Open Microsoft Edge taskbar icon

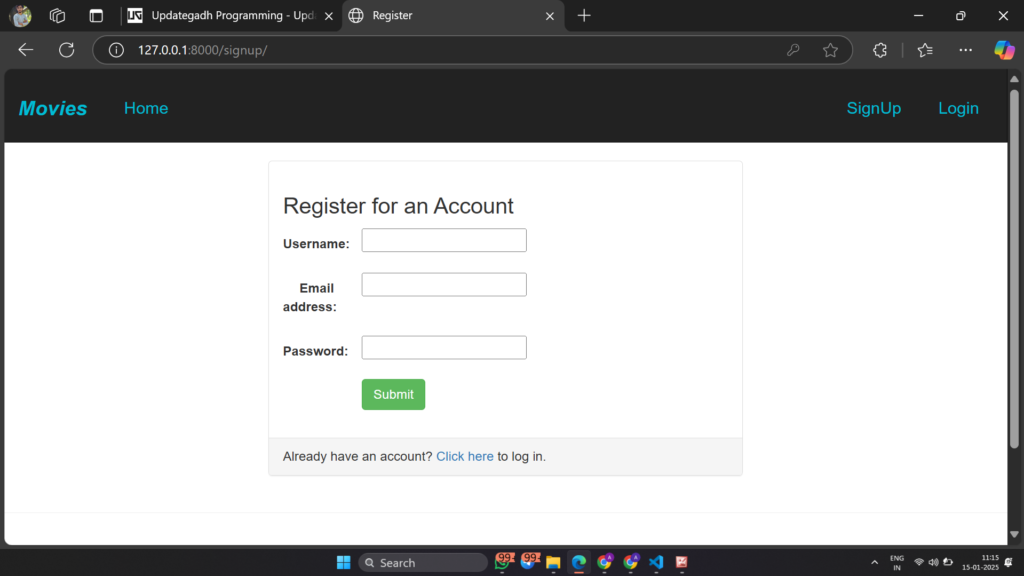pyautogui.click(x=579, y=562)
